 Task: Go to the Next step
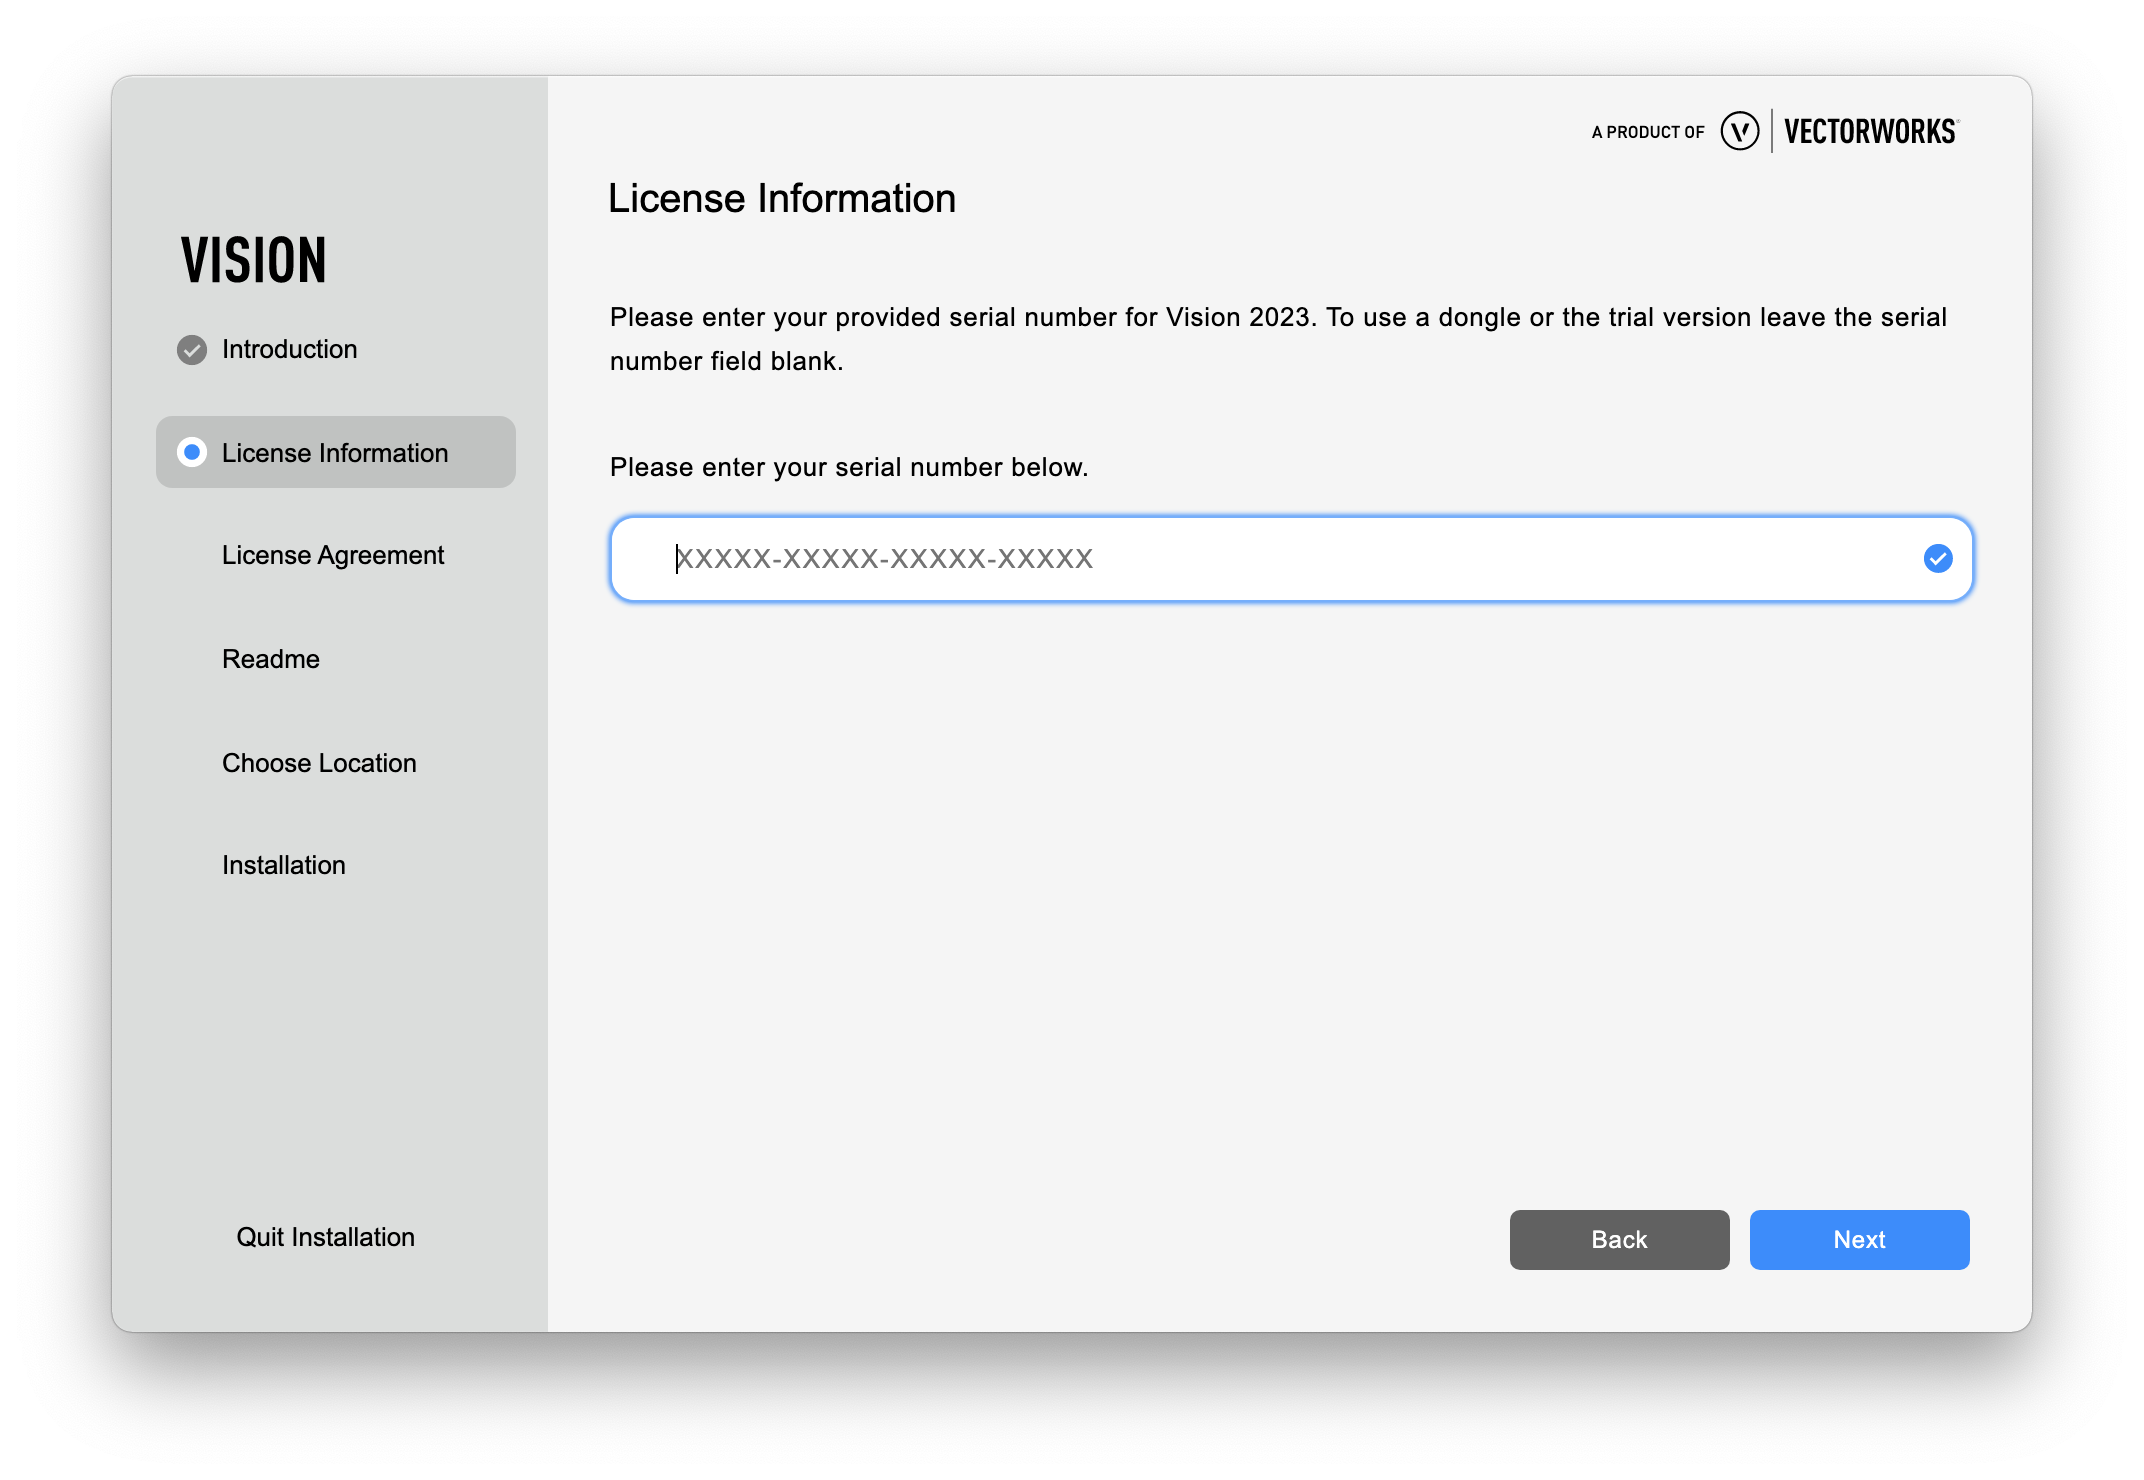click(x=1859, y=1240)
